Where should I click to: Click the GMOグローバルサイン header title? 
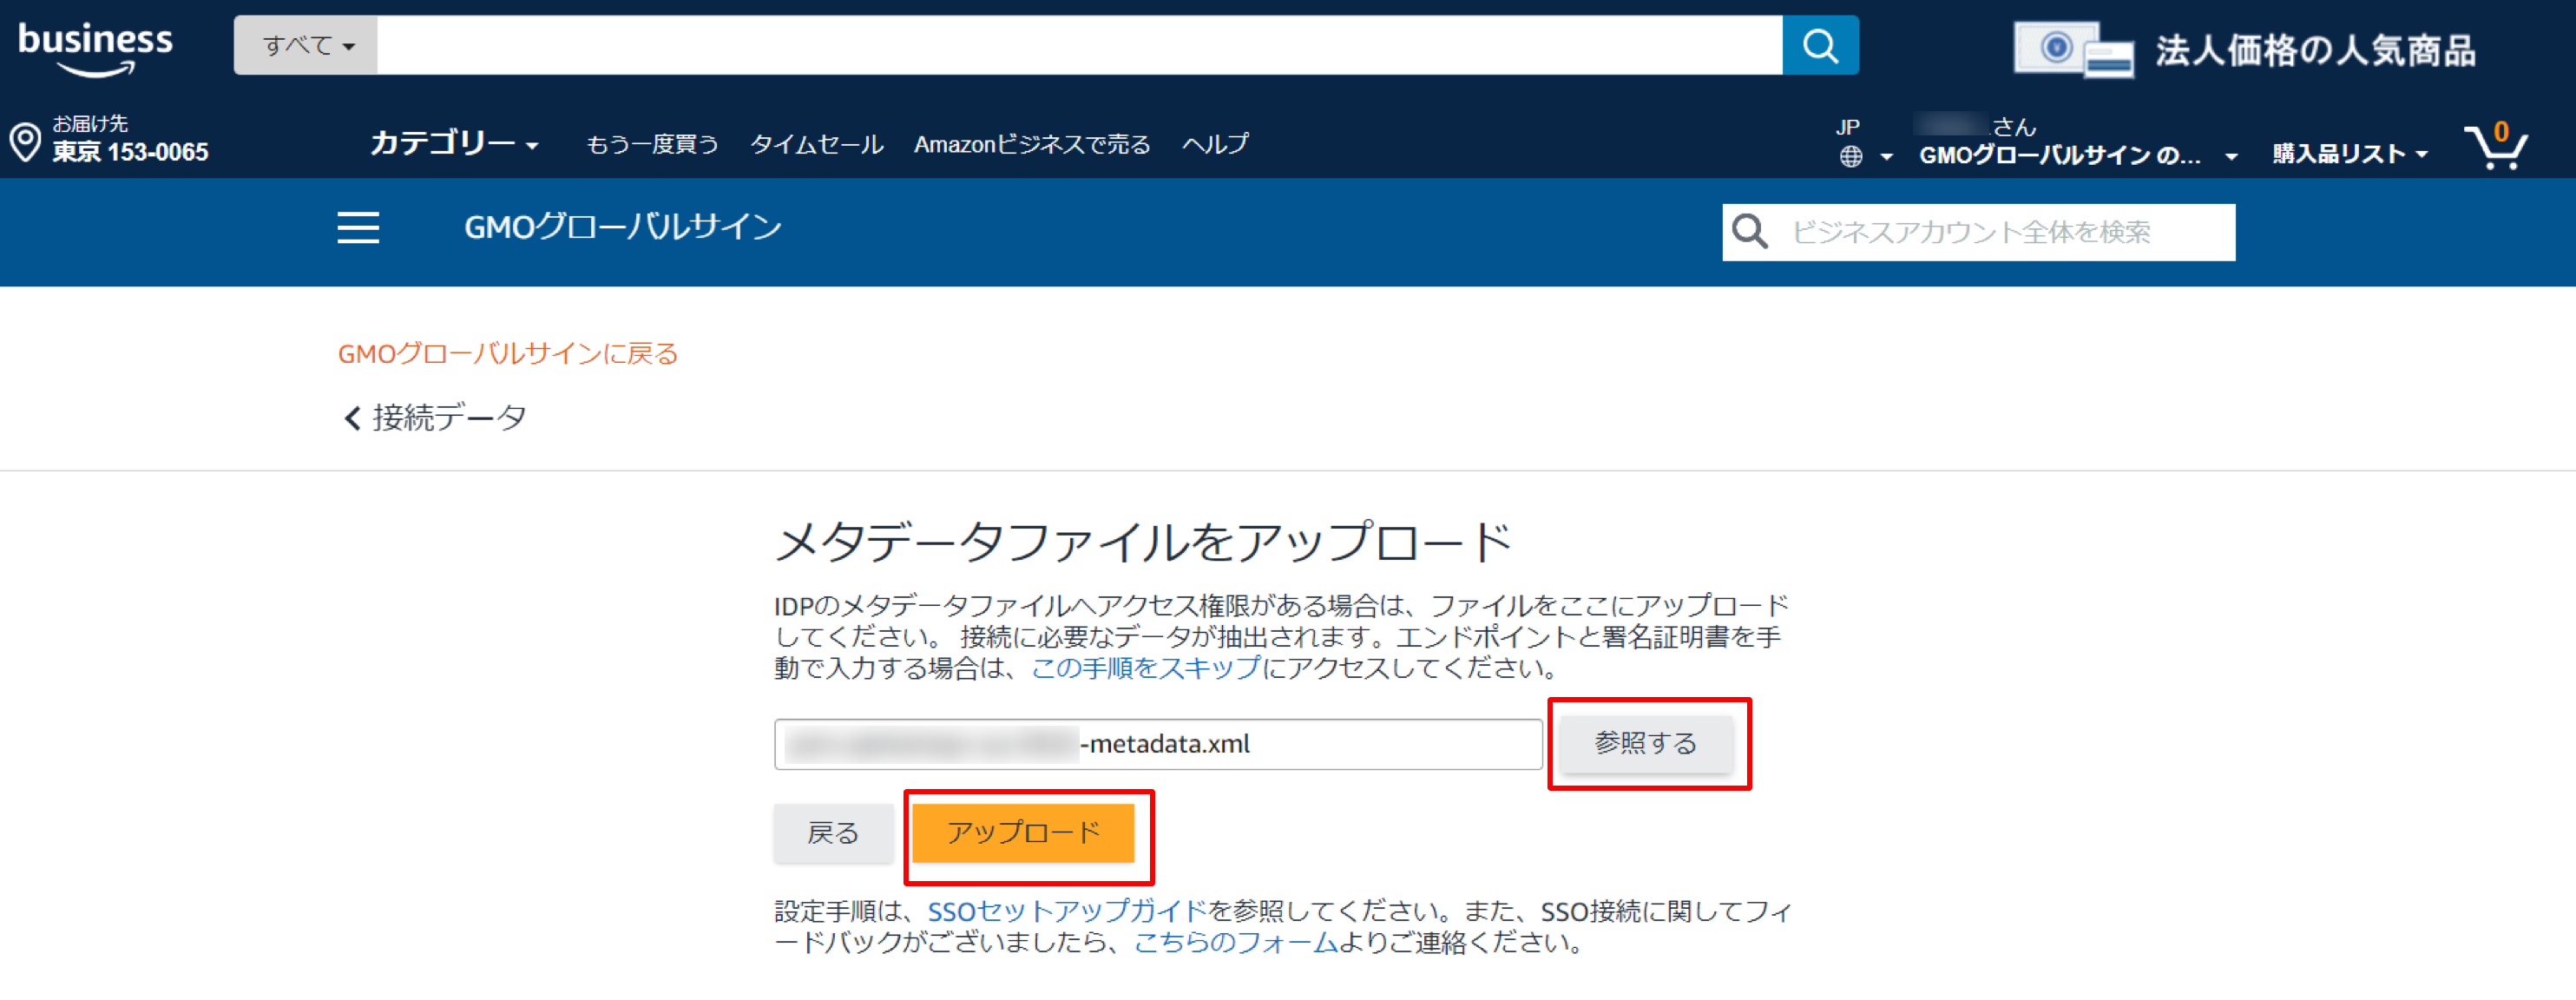coord(622,228)
